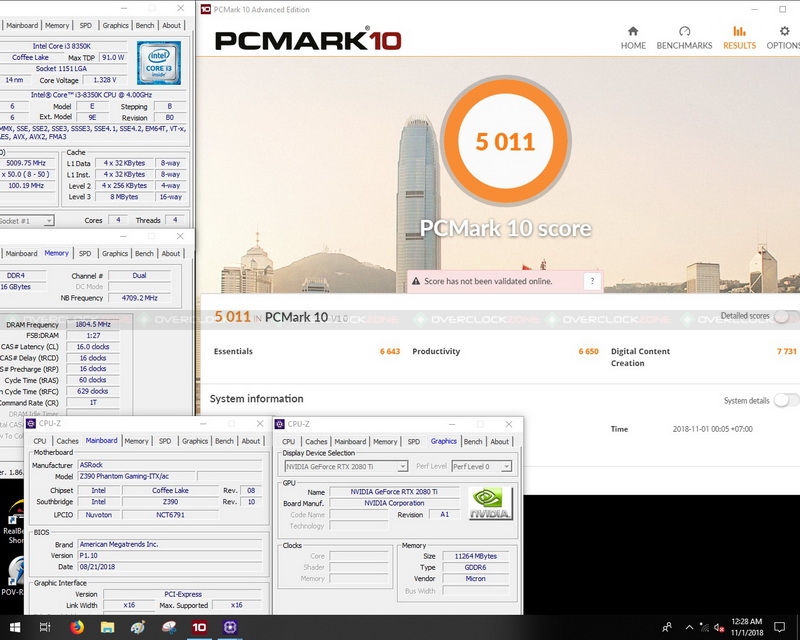The image size is (800, 640).
Task: Switch to CPU tab in the ASRock motherboard window
Action: pos(40,441)
